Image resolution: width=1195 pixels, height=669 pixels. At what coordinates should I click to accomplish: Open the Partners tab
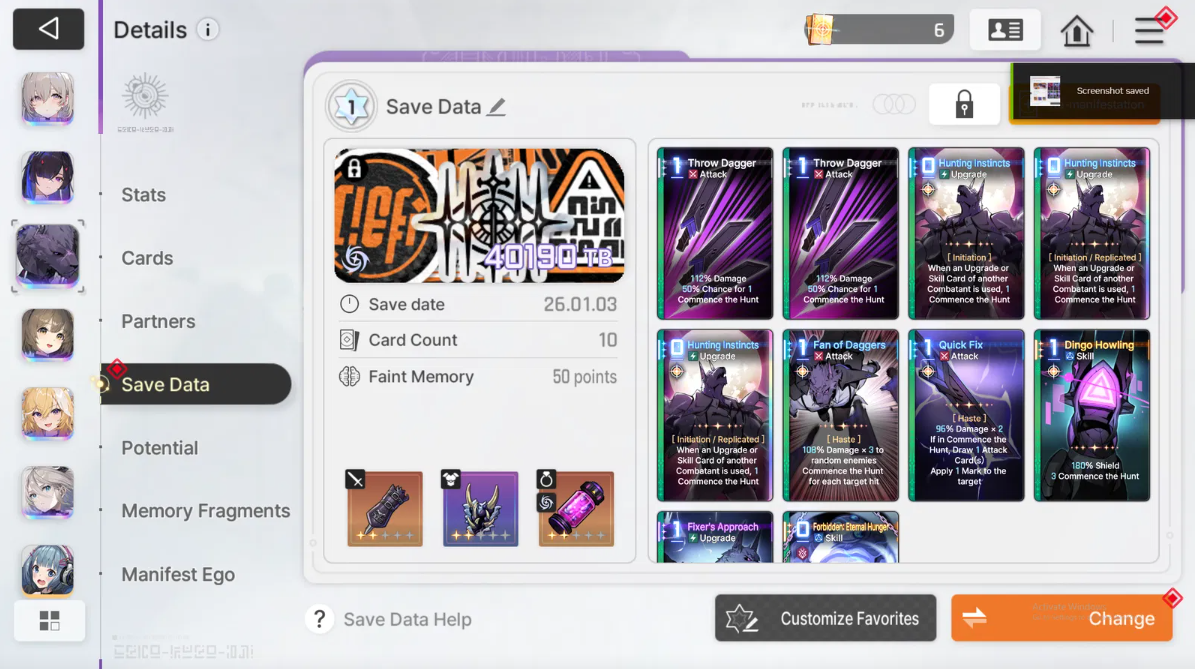tap(158, 322)
